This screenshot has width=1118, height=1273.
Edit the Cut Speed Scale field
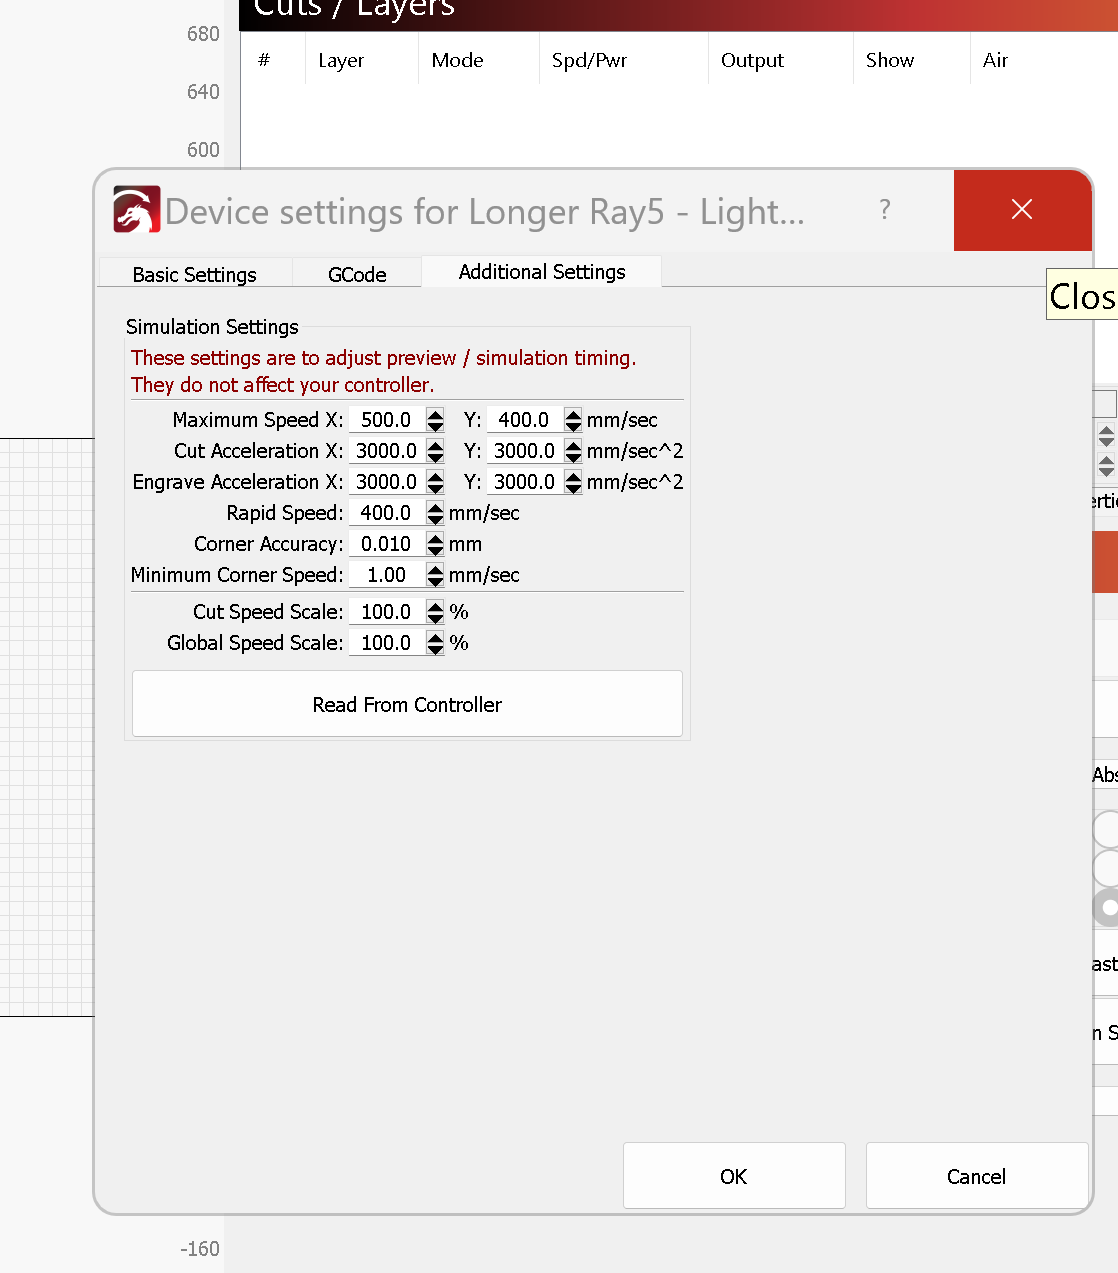click(386, 612)
